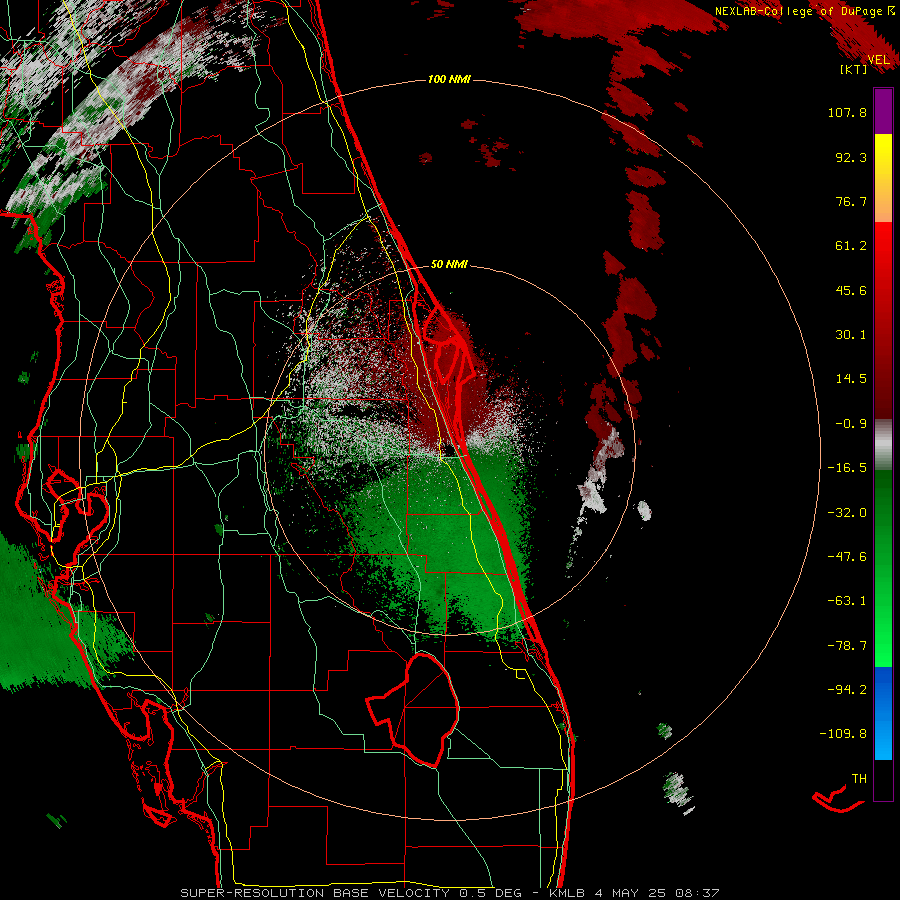Click the 100 NMI range ring label
900x900 pixels.
449,79
